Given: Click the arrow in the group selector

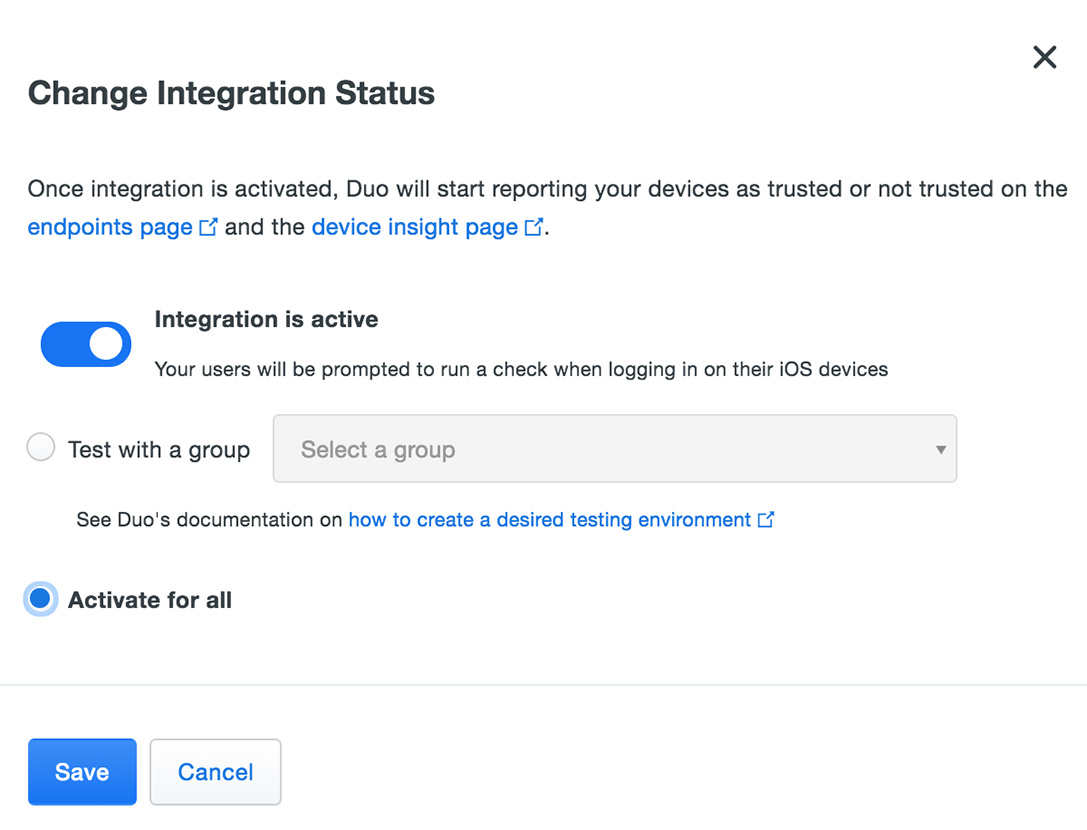Looking at the screenshot, I should point(940,450).
